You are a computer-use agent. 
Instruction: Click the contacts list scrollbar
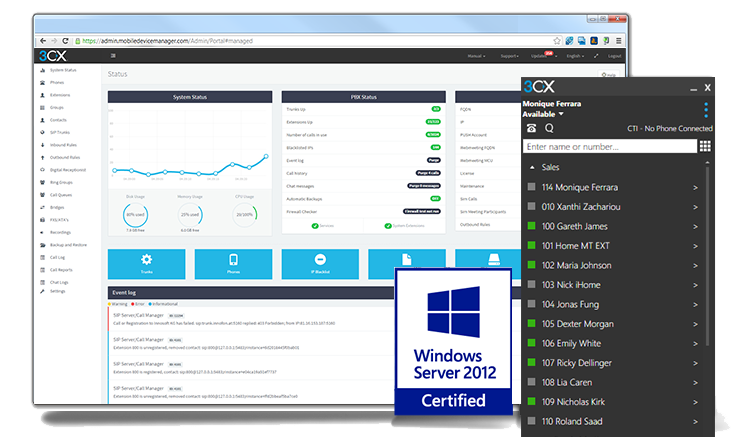click(707, 255)
